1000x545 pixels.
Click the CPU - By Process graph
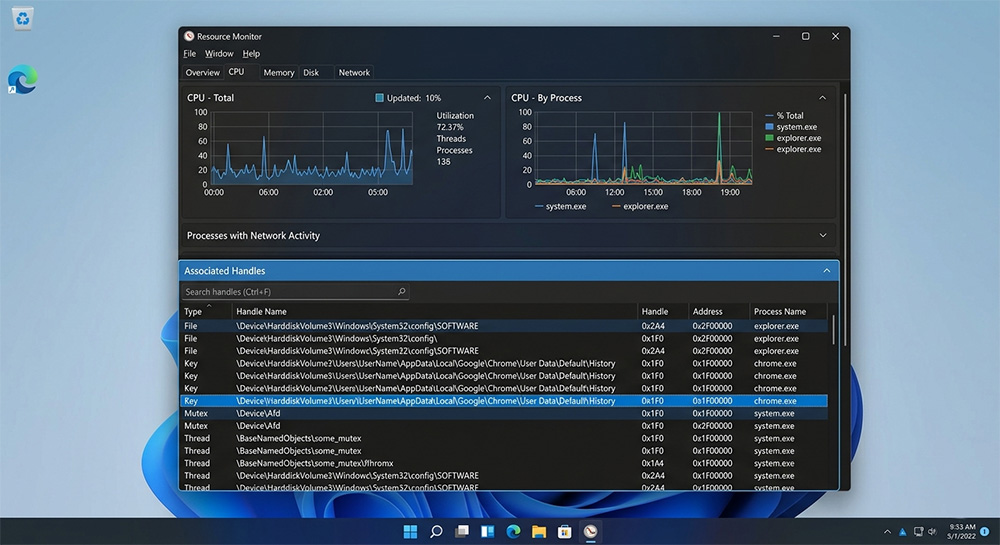643,149
